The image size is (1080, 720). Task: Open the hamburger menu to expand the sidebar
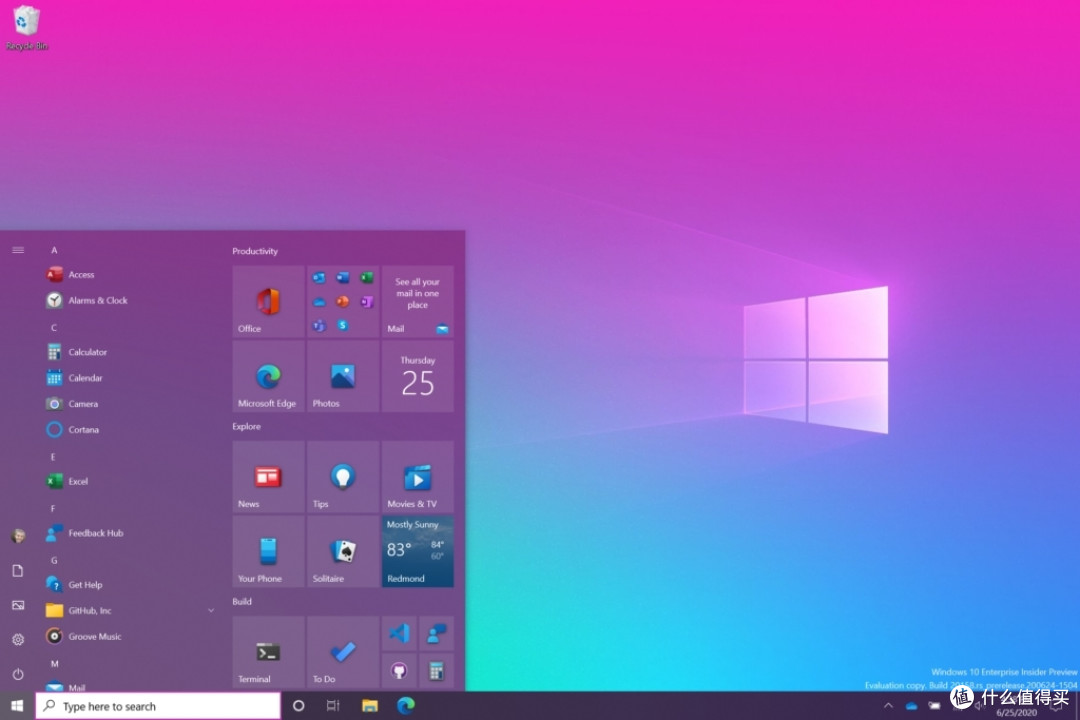18,250
